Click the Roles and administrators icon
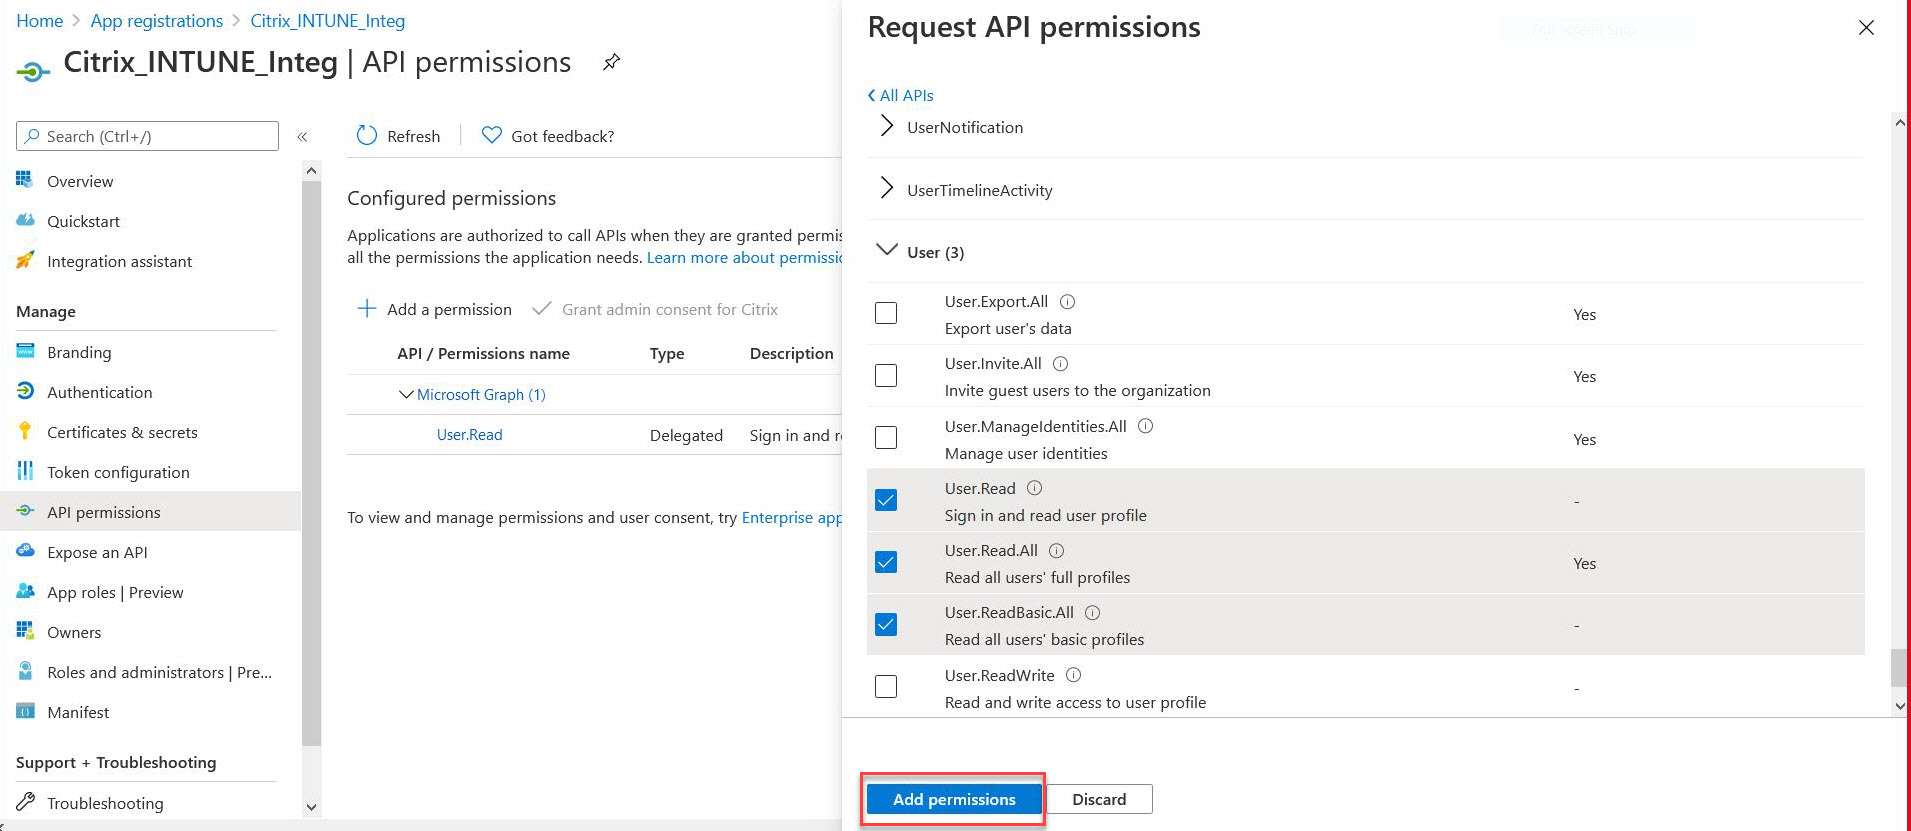This screenshot has height=831, width=1911. [x=25, y=671]
